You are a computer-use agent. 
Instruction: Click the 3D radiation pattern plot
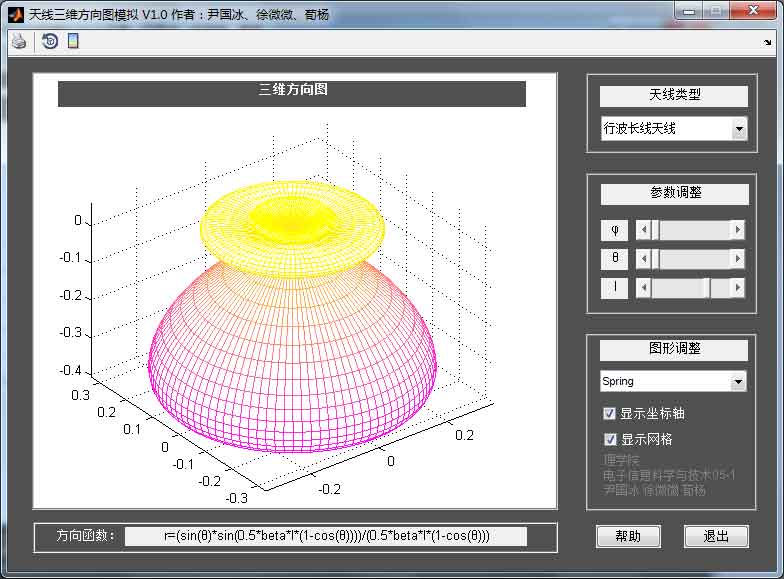(292, 318)
